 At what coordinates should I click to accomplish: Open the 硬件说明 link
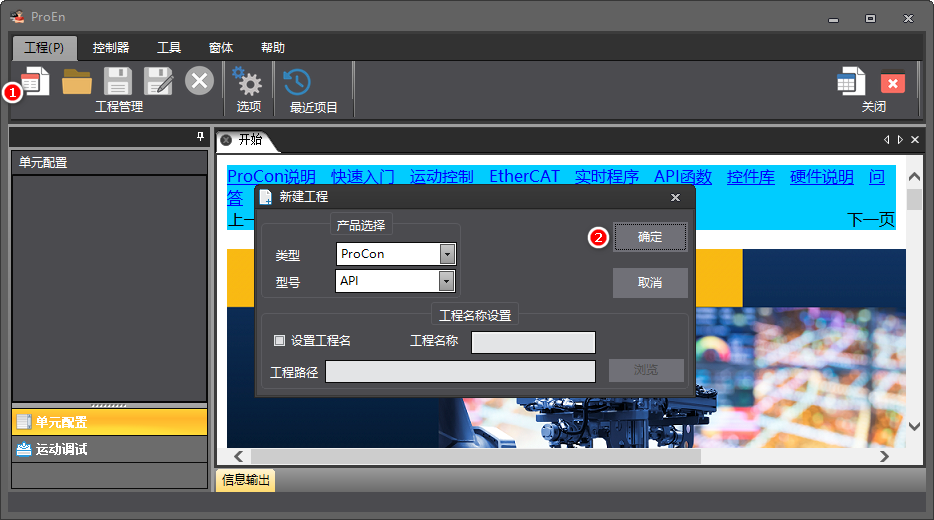tap(821, 177)
